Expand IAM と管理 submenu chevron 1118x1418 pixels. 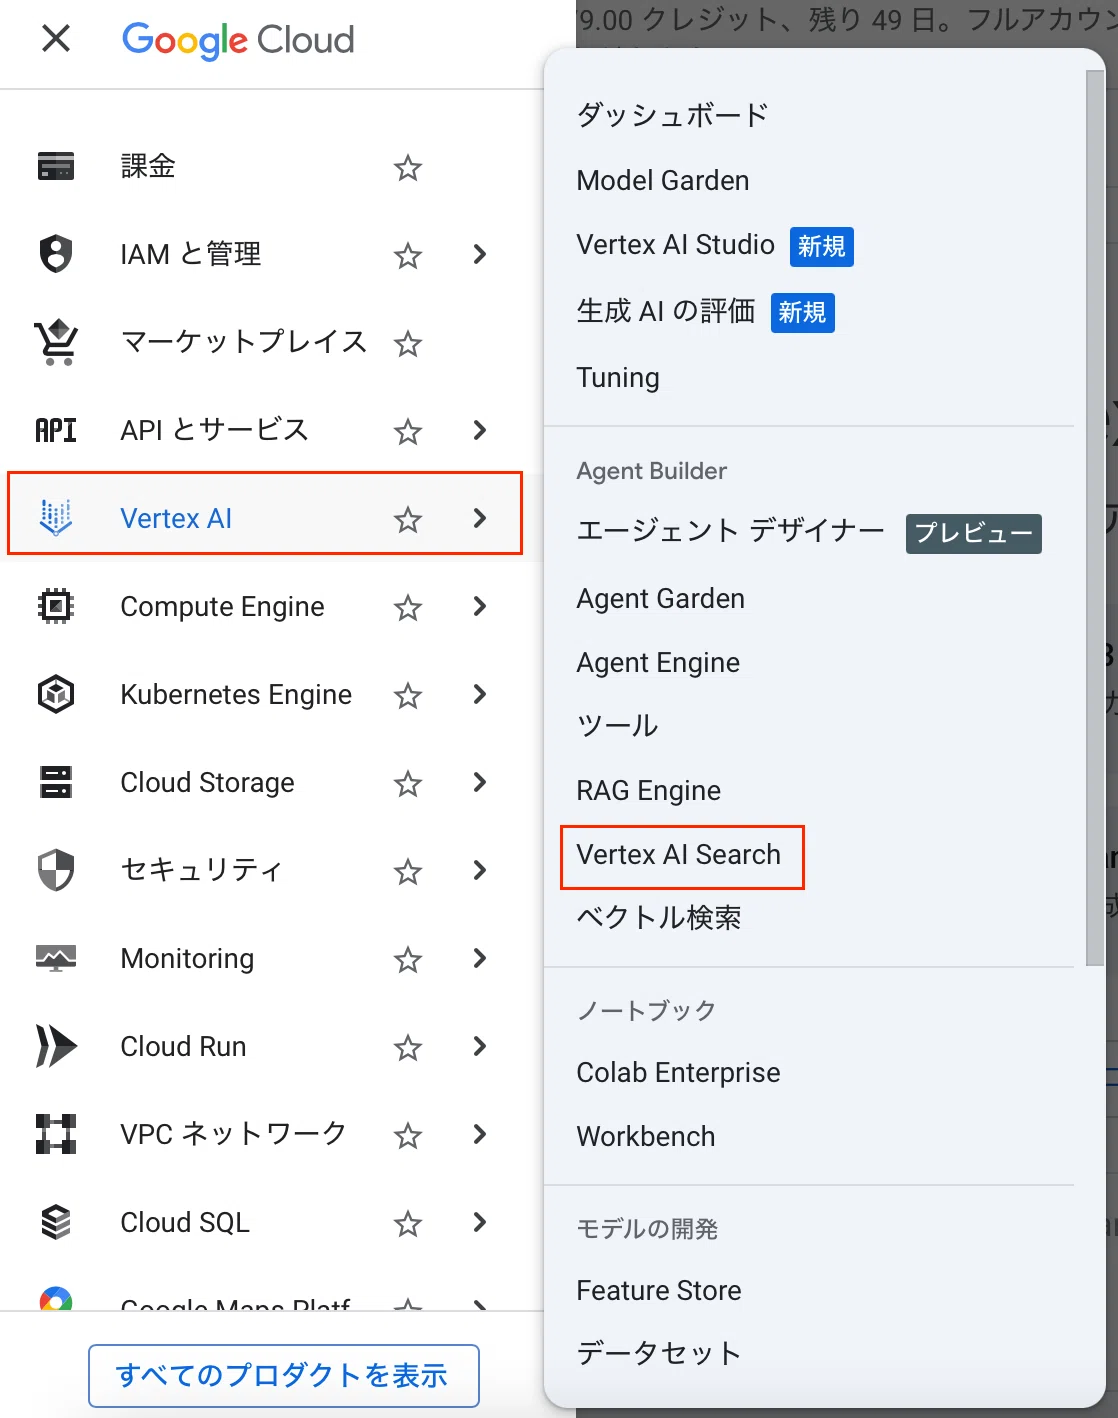[x=480, y=254]
